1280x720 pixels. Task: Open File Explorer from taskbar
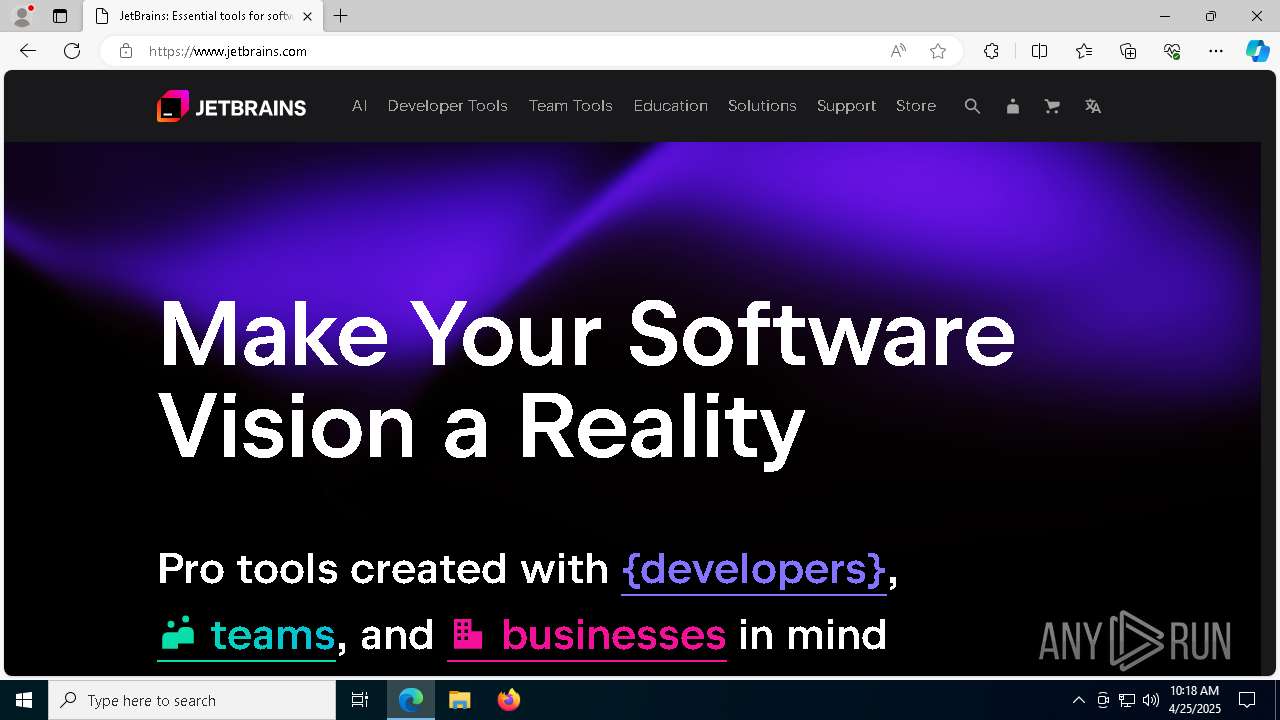[459, 700]
